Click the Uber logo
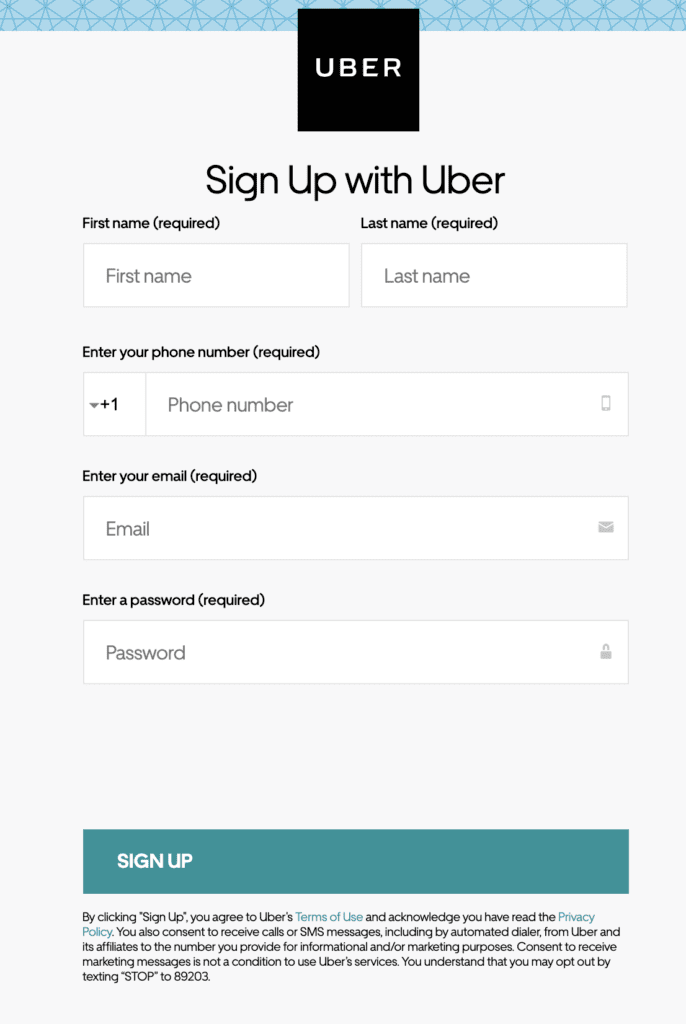This screenshot has width=686, height=1024. 357,70
